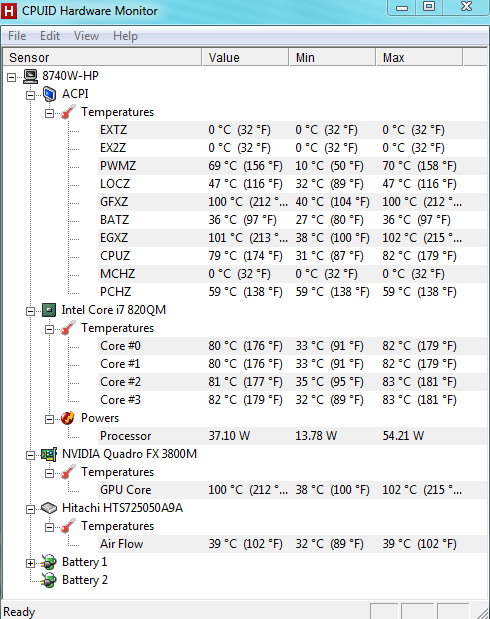Click the thermometer icon under Intel Core i7

click(68, 328)
